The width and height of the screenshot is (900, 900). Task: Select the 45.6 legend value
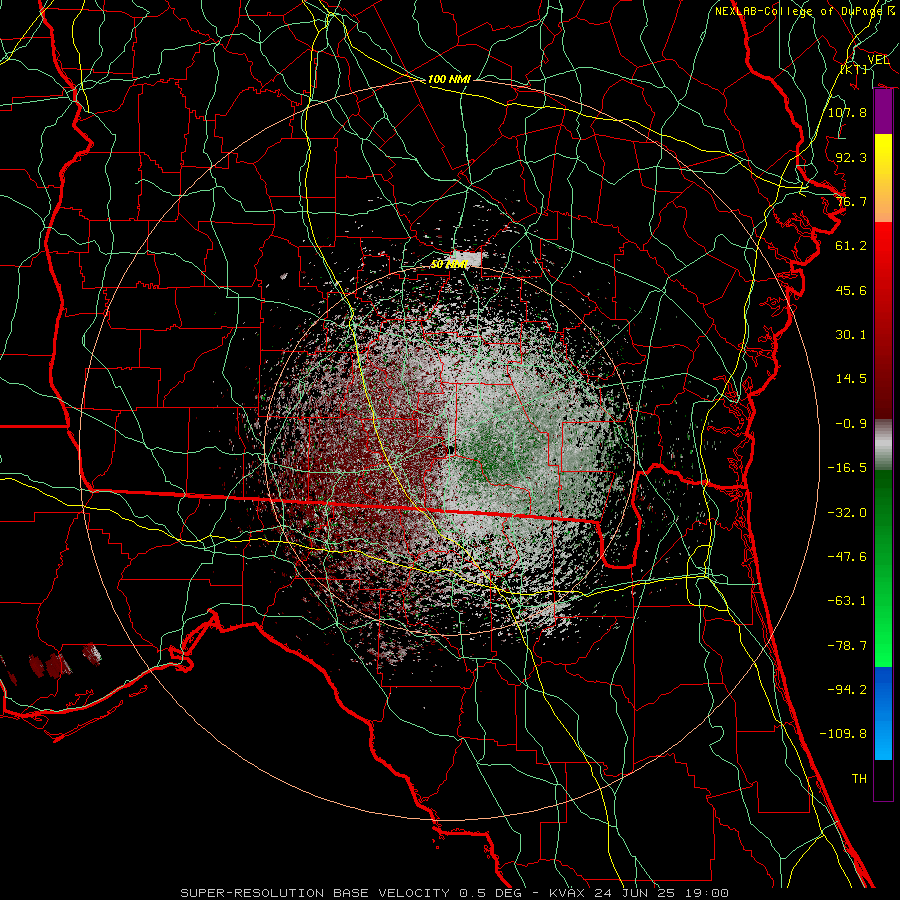click(x=851, y=290)
